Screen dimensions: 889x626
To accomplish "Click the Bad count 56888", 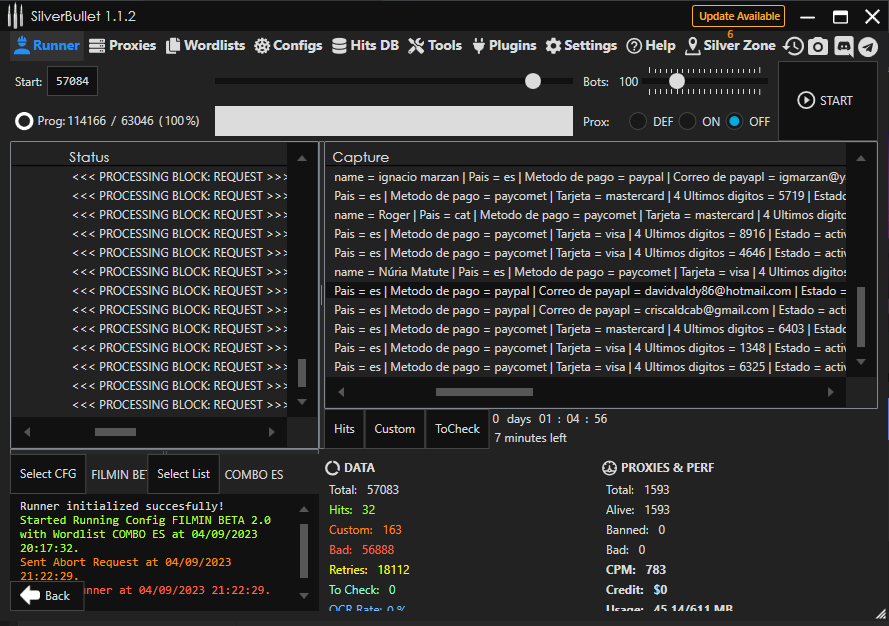I will click(378, 549).
